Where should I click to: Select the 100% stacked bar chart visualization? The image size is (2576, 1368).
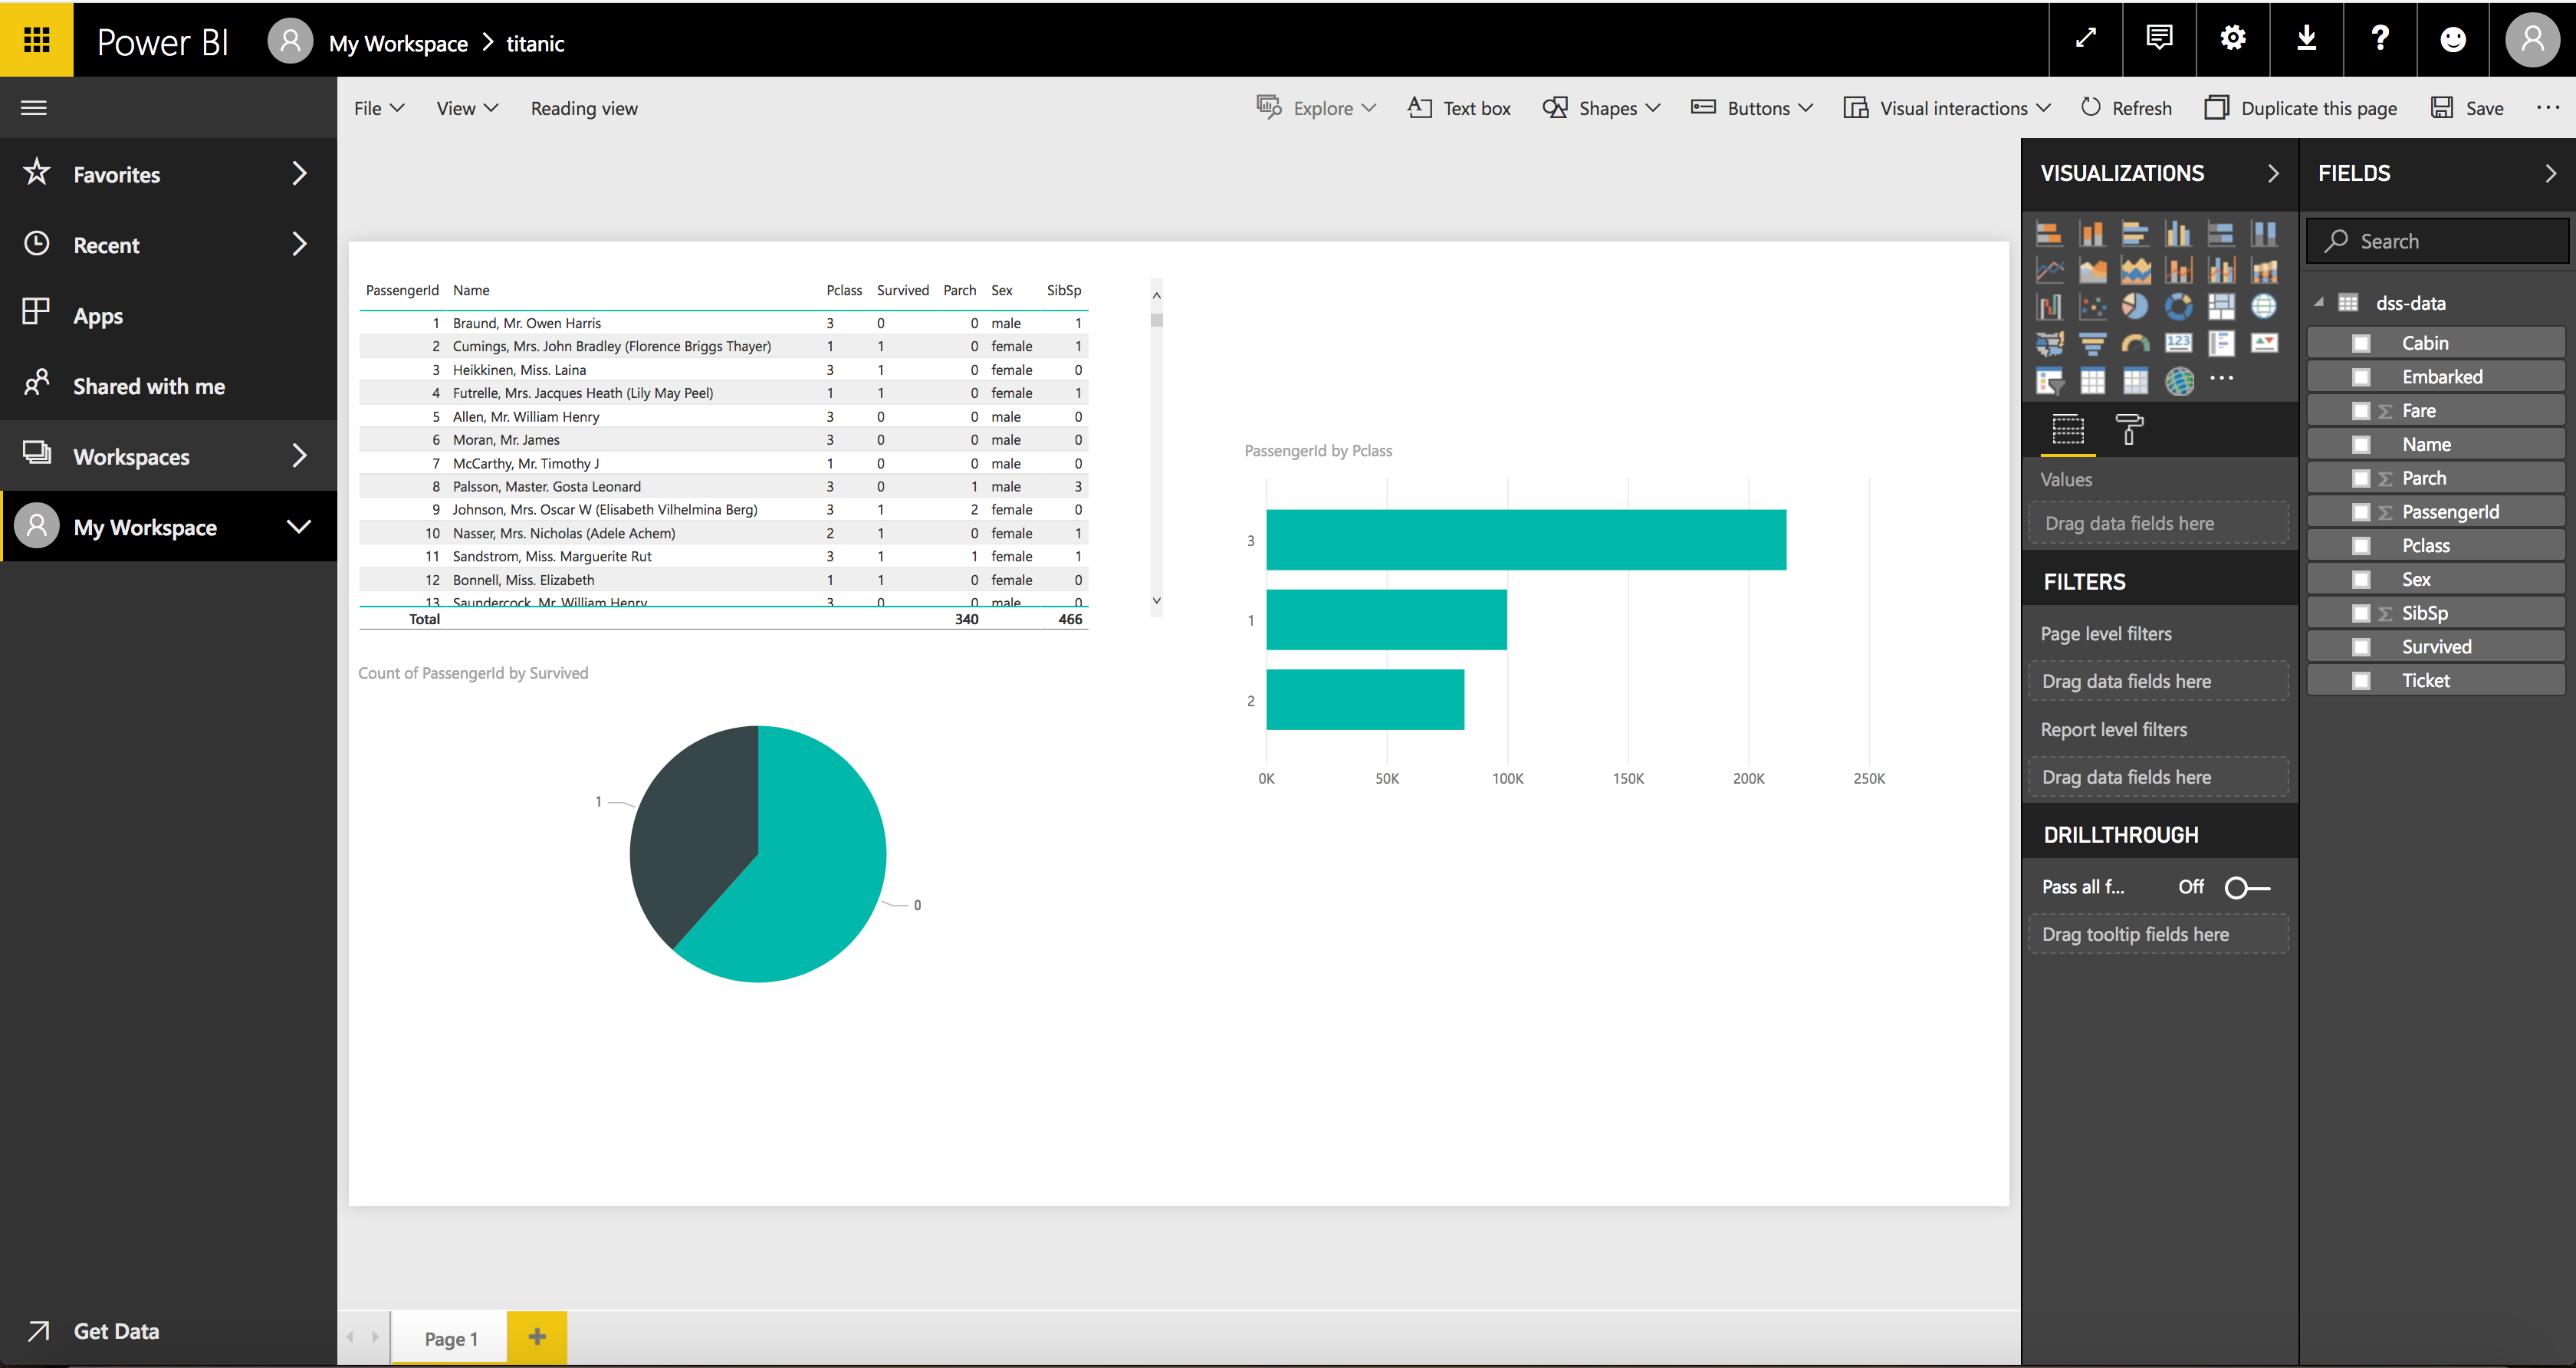point(2221,234)
